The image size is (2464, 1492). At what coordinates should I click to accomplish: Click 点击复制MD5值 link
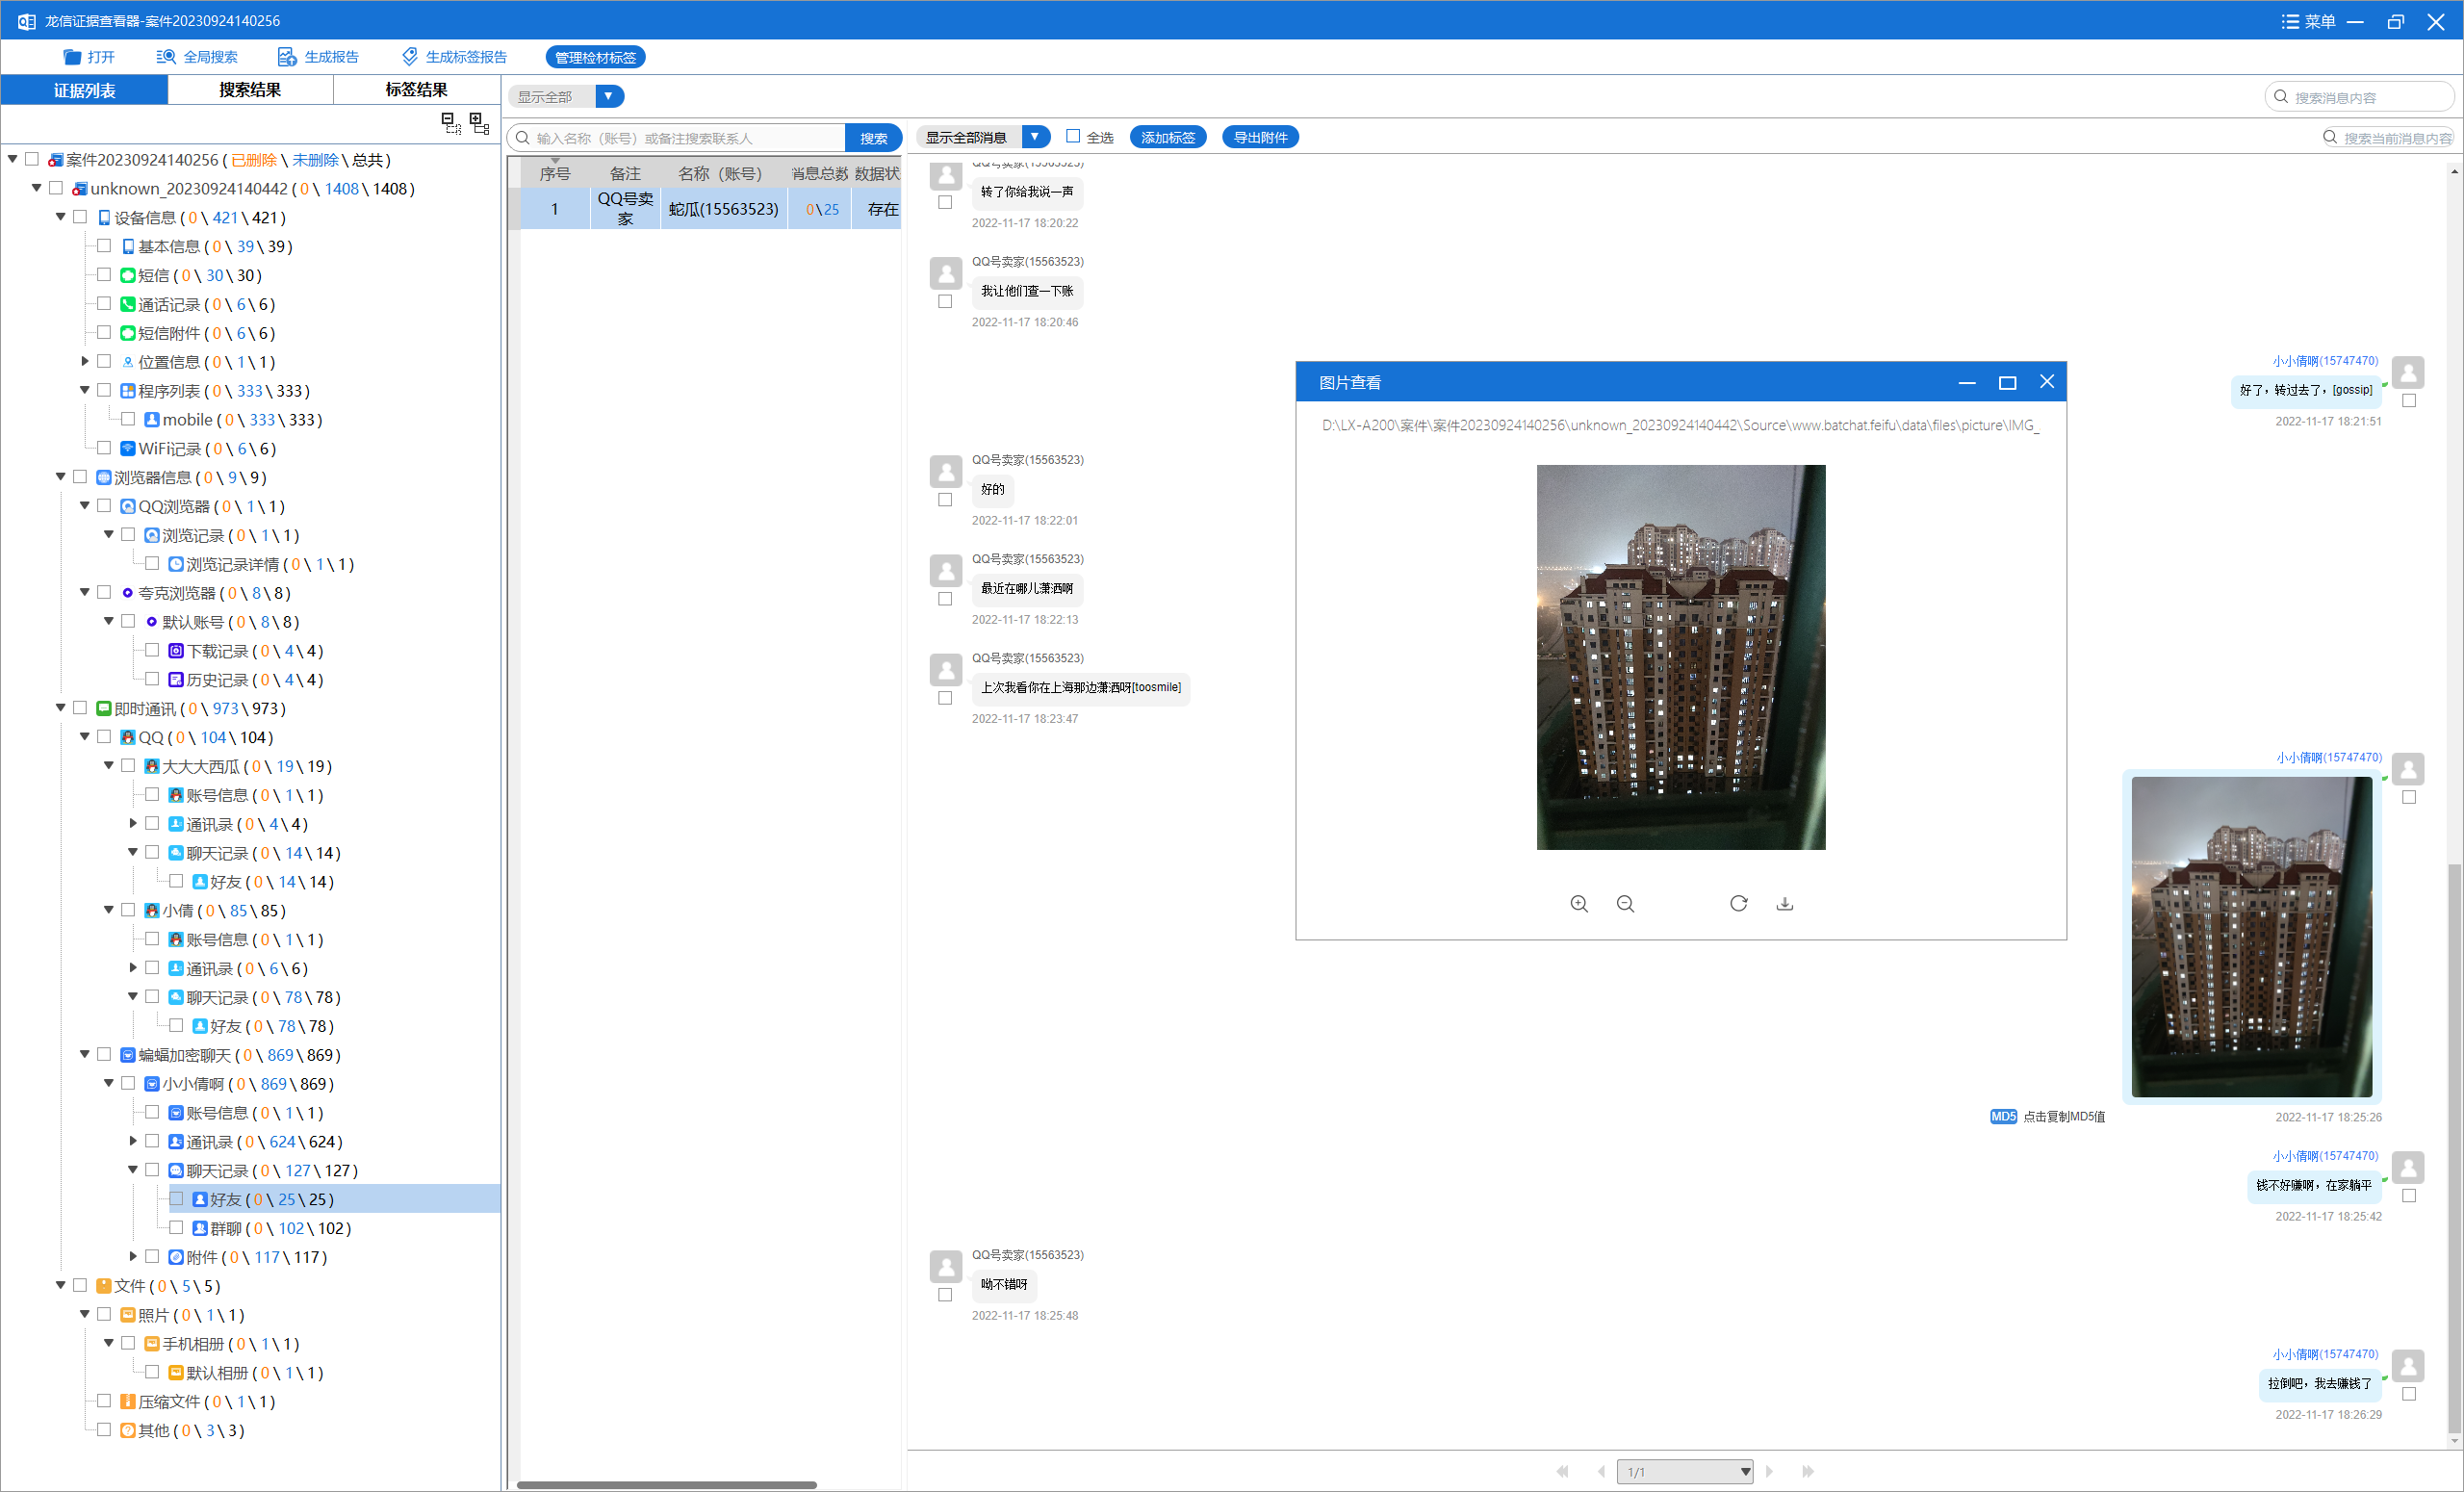point(2064,1117)
